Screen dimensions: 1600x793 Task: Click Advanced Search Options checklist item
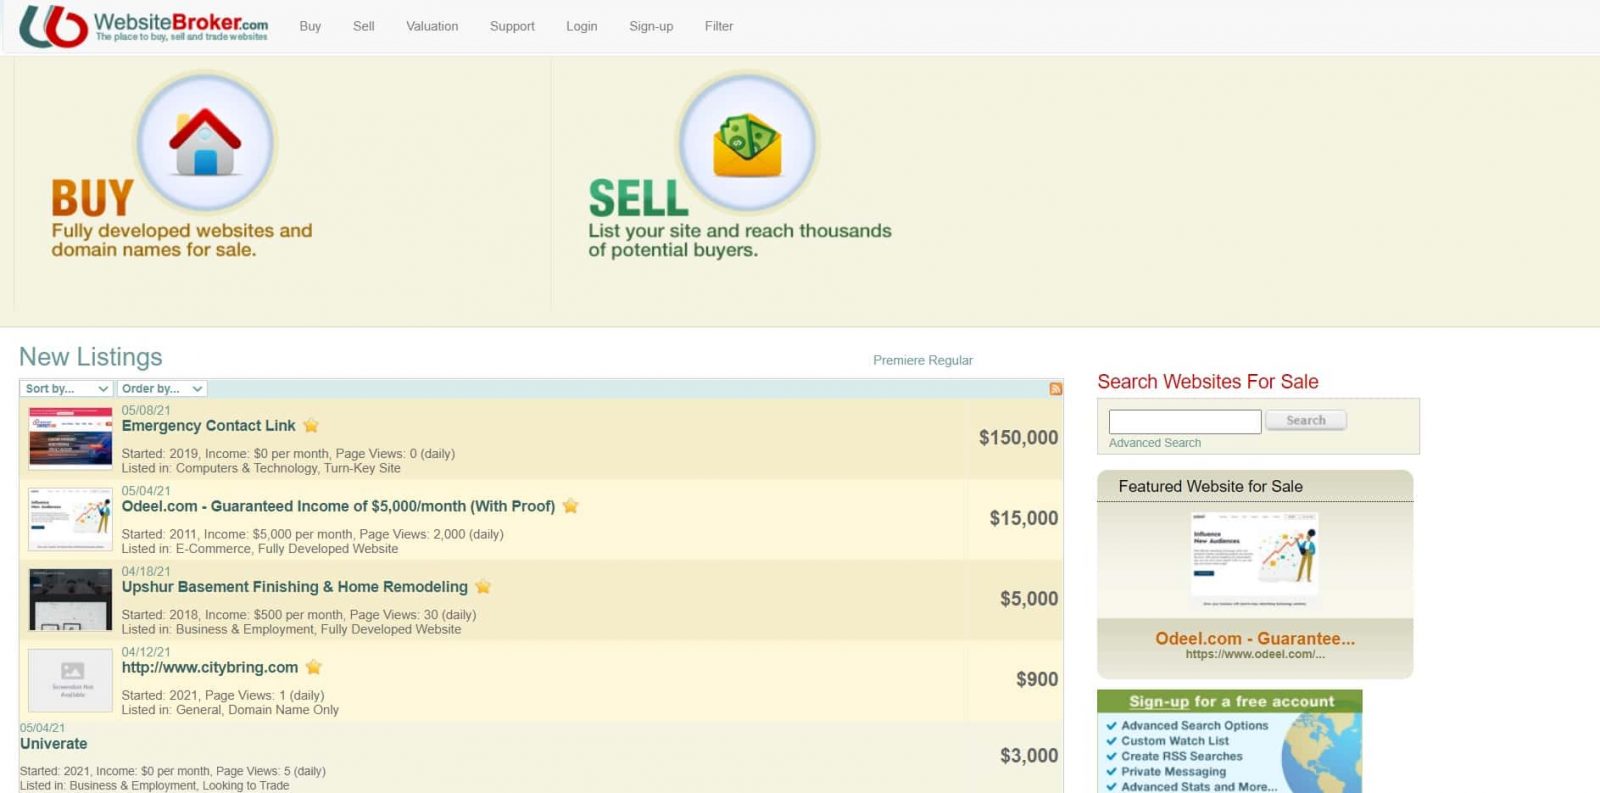[x=1194, y=726]
